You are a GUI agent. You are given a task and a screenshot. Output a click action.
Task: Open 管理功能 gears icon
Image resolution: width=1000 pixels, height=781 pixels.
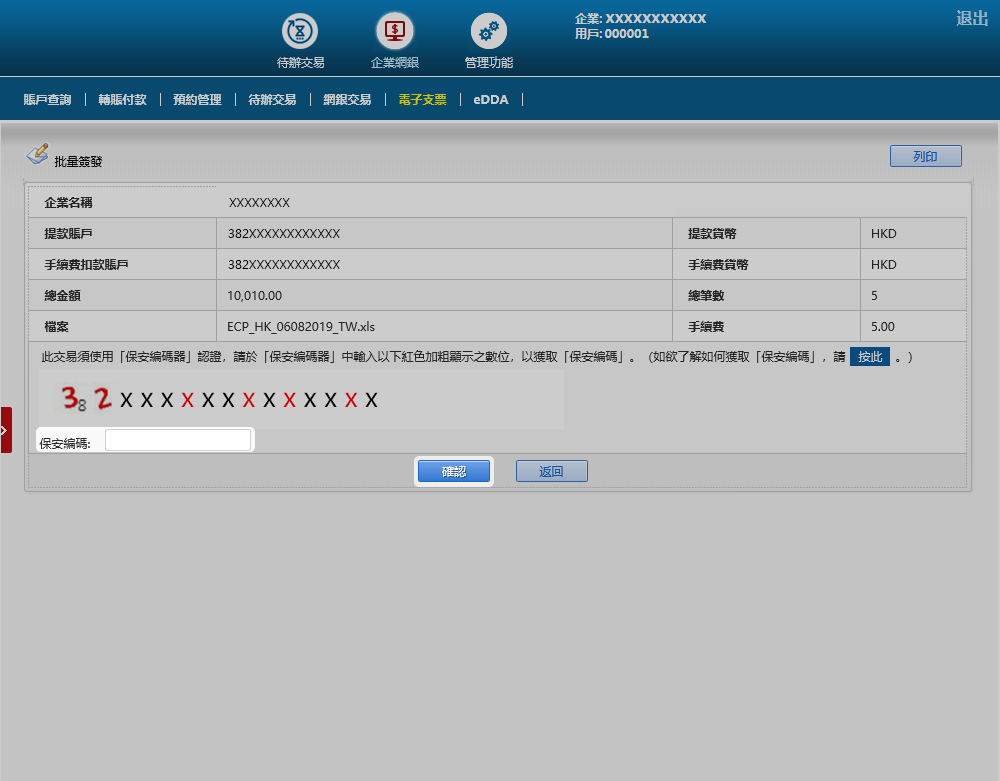[x=488, y=32]
